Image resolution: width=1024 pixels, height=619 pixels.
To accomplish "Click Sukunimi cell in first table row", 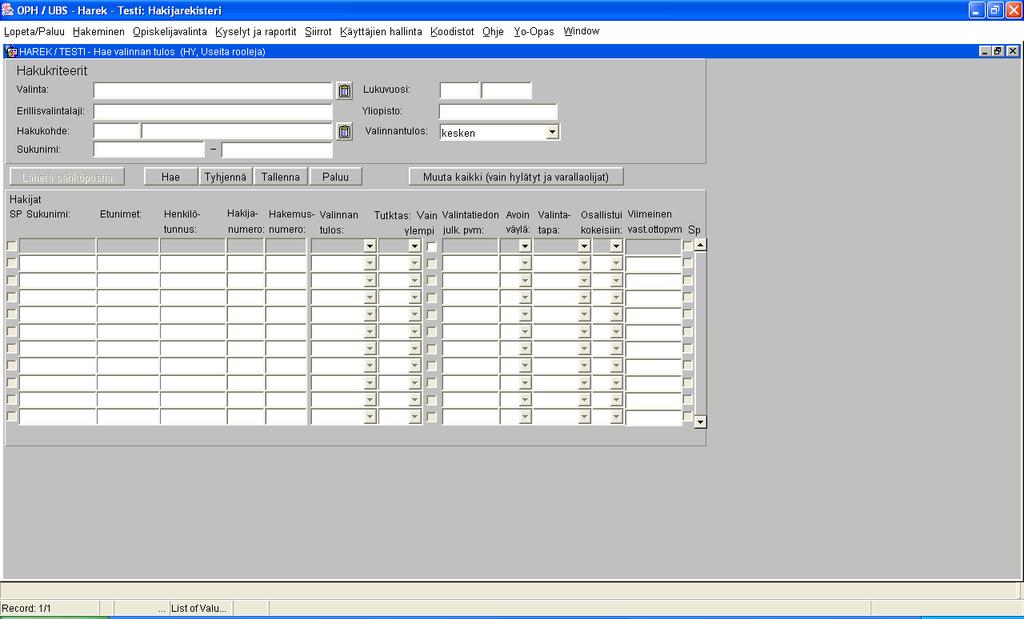I will point(57,246).
